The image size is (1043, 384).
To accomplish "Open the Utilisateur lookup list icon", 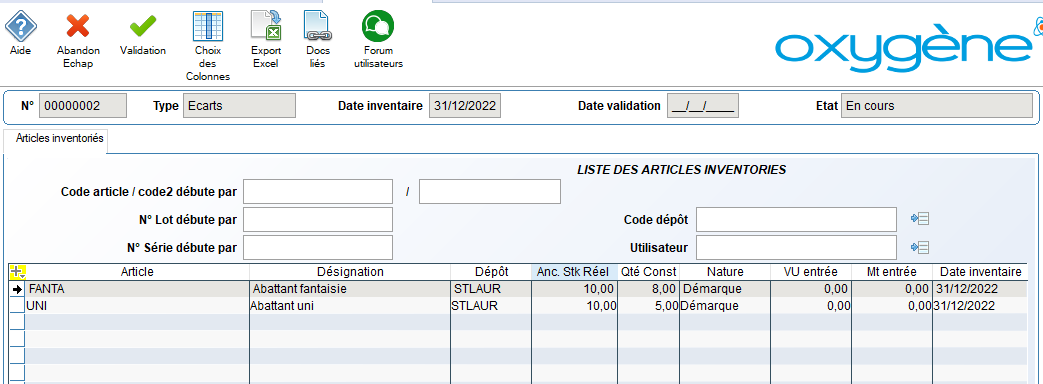I will point(920,248).
